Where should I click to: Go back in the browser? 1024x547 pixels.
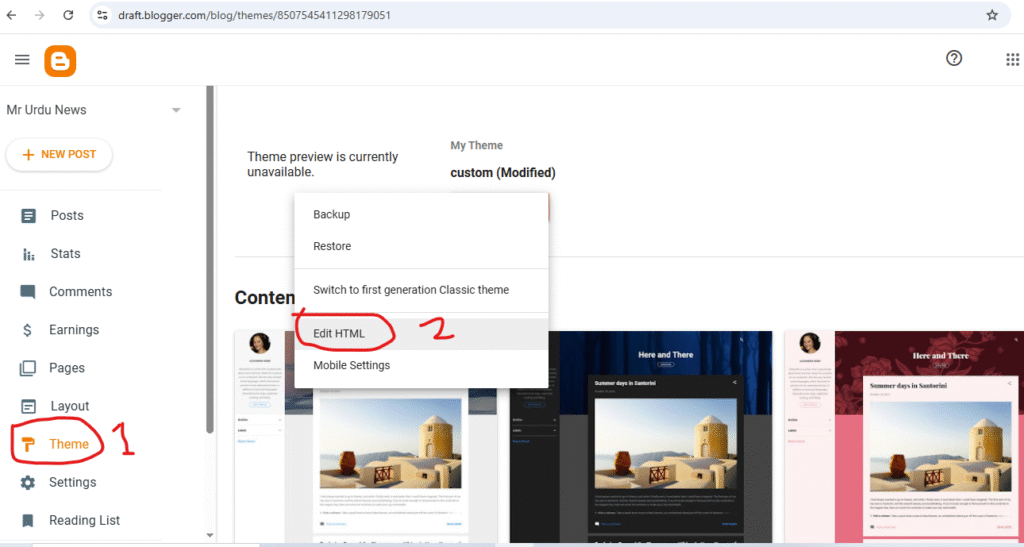pyautogui.click(x=11, y=15)
